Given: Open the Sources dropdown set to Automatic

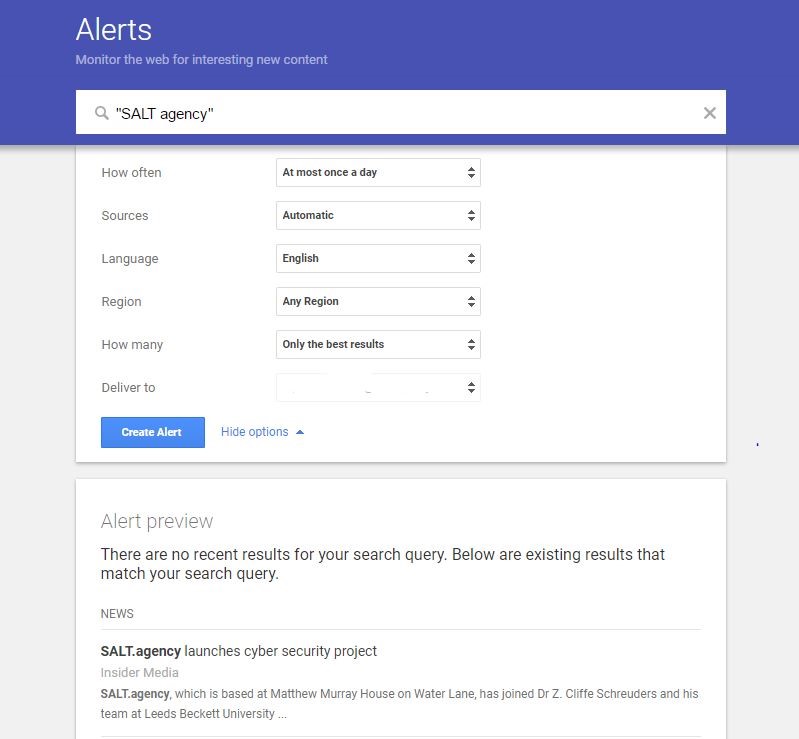Looking at the screenshot, I should [x=378, y=215].
